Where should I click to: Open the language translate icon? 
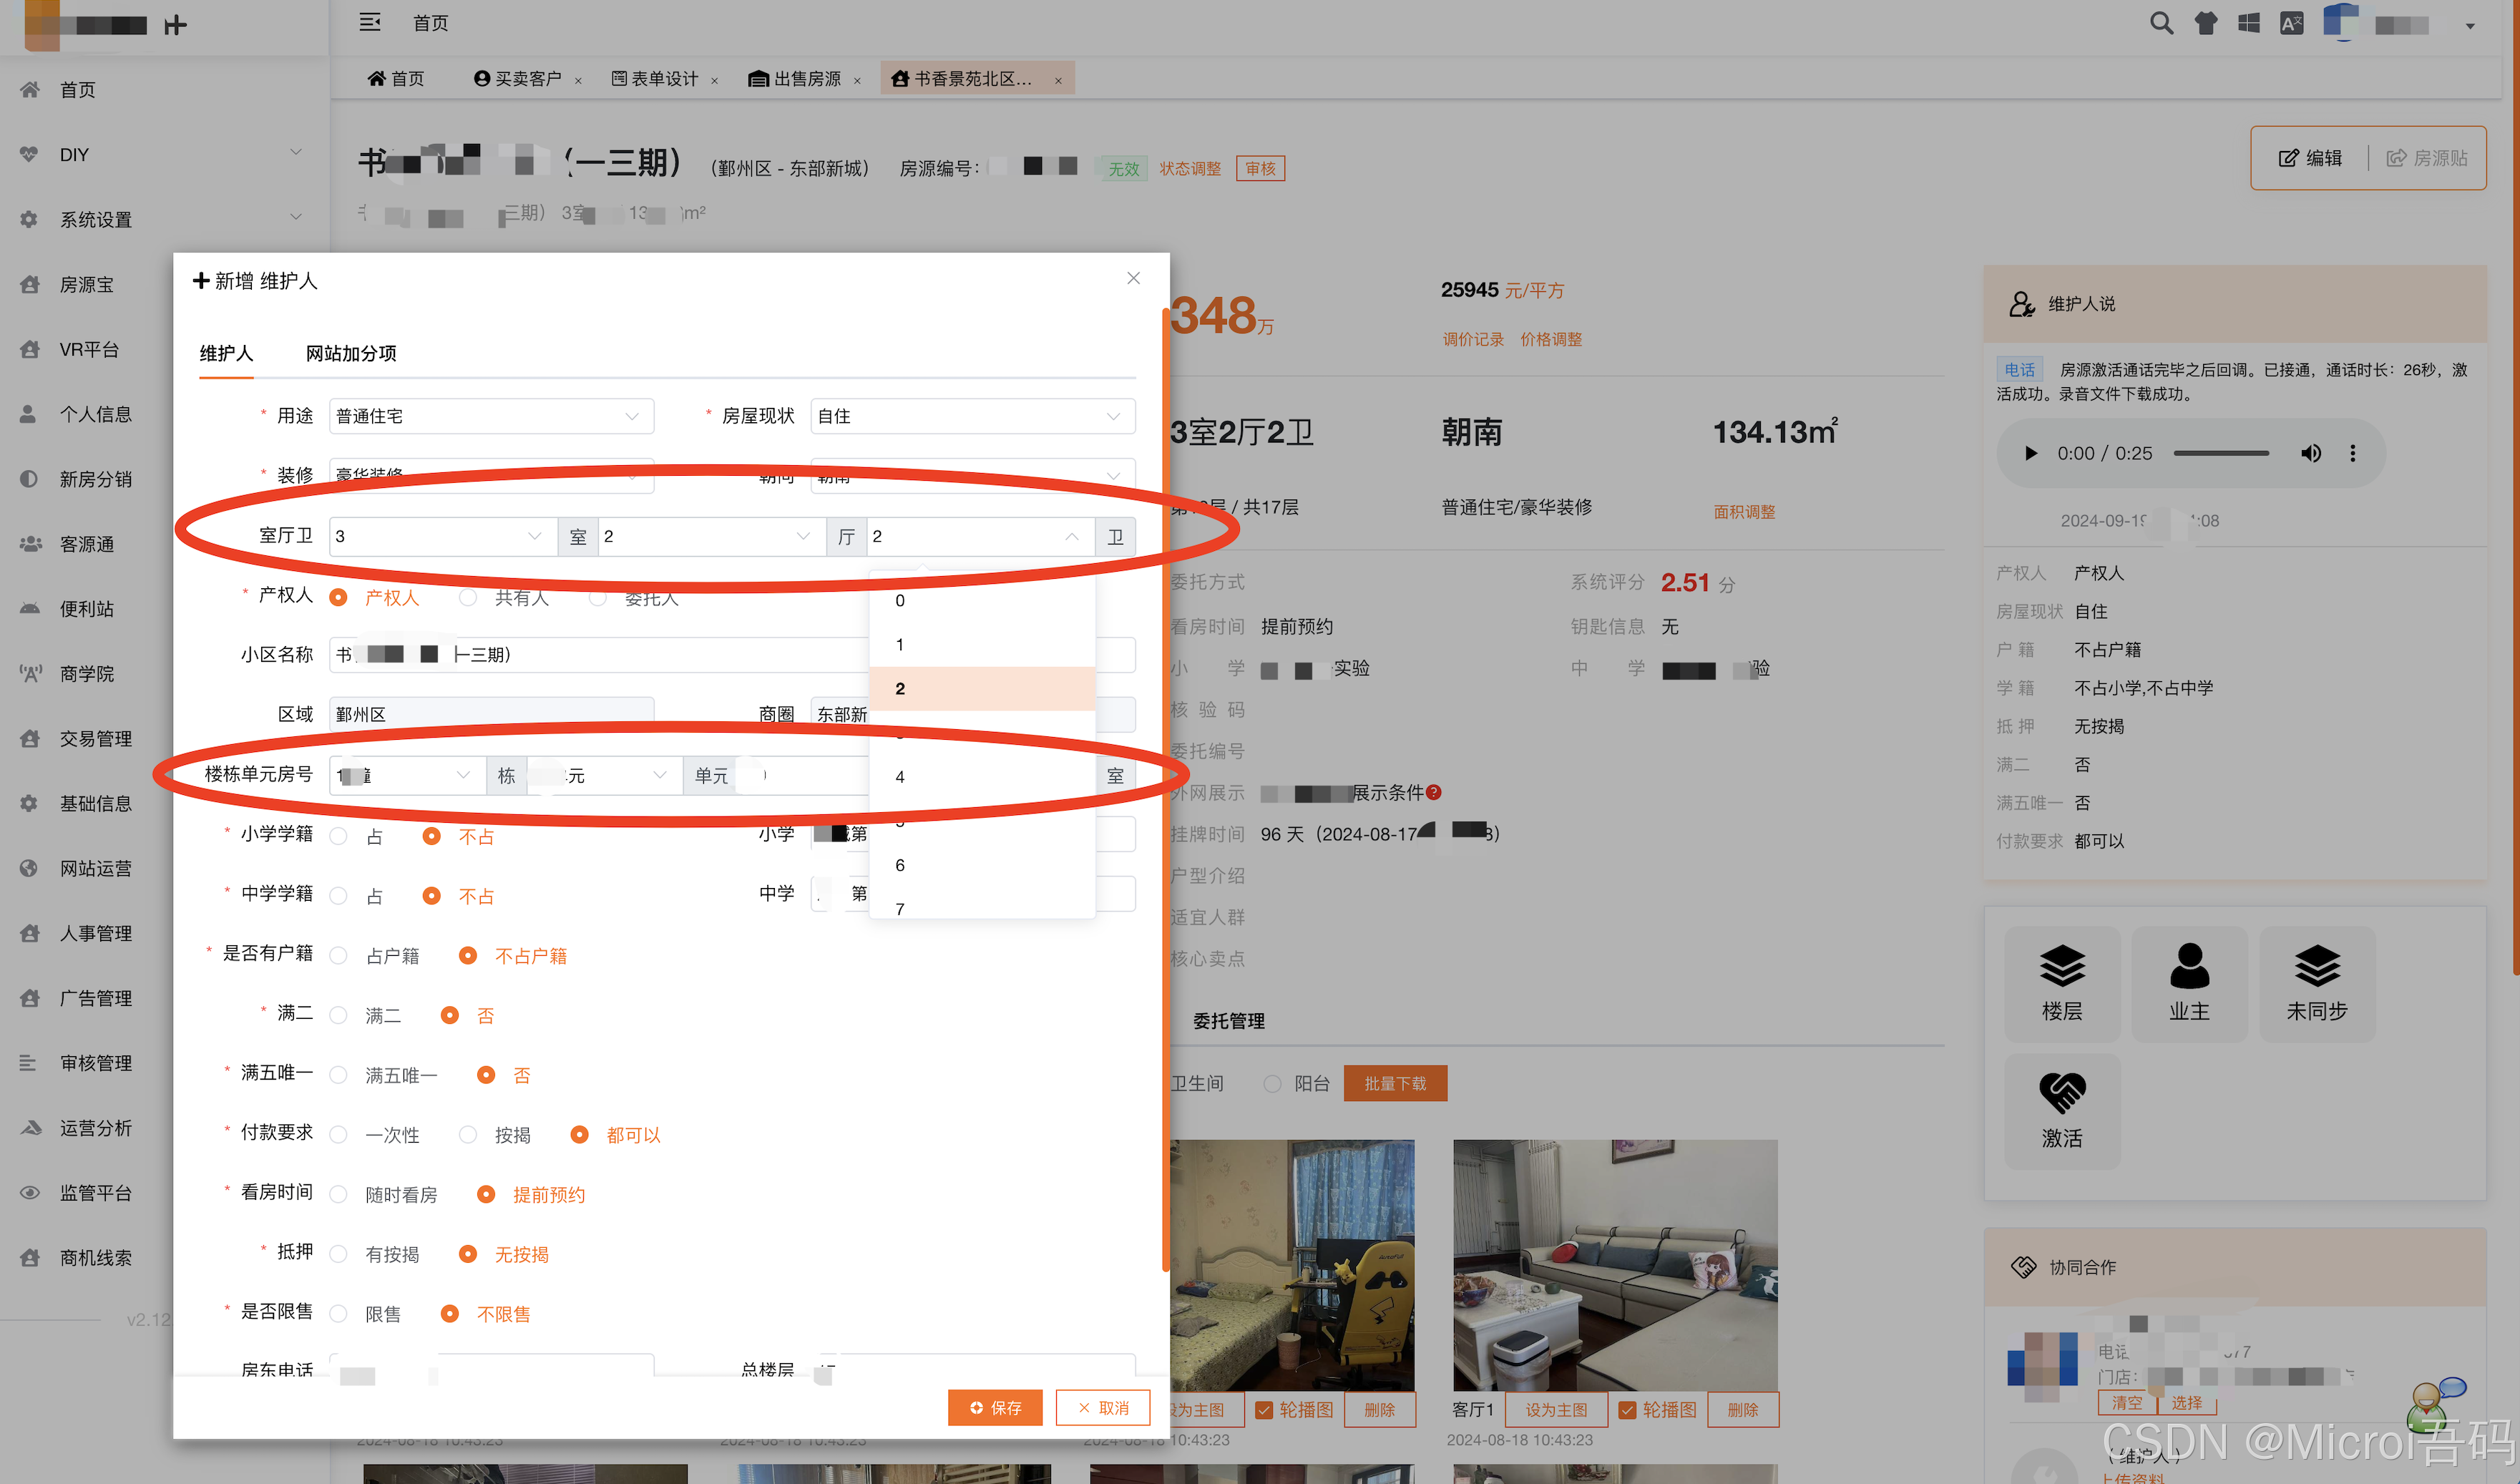(x=2291, y=23)
